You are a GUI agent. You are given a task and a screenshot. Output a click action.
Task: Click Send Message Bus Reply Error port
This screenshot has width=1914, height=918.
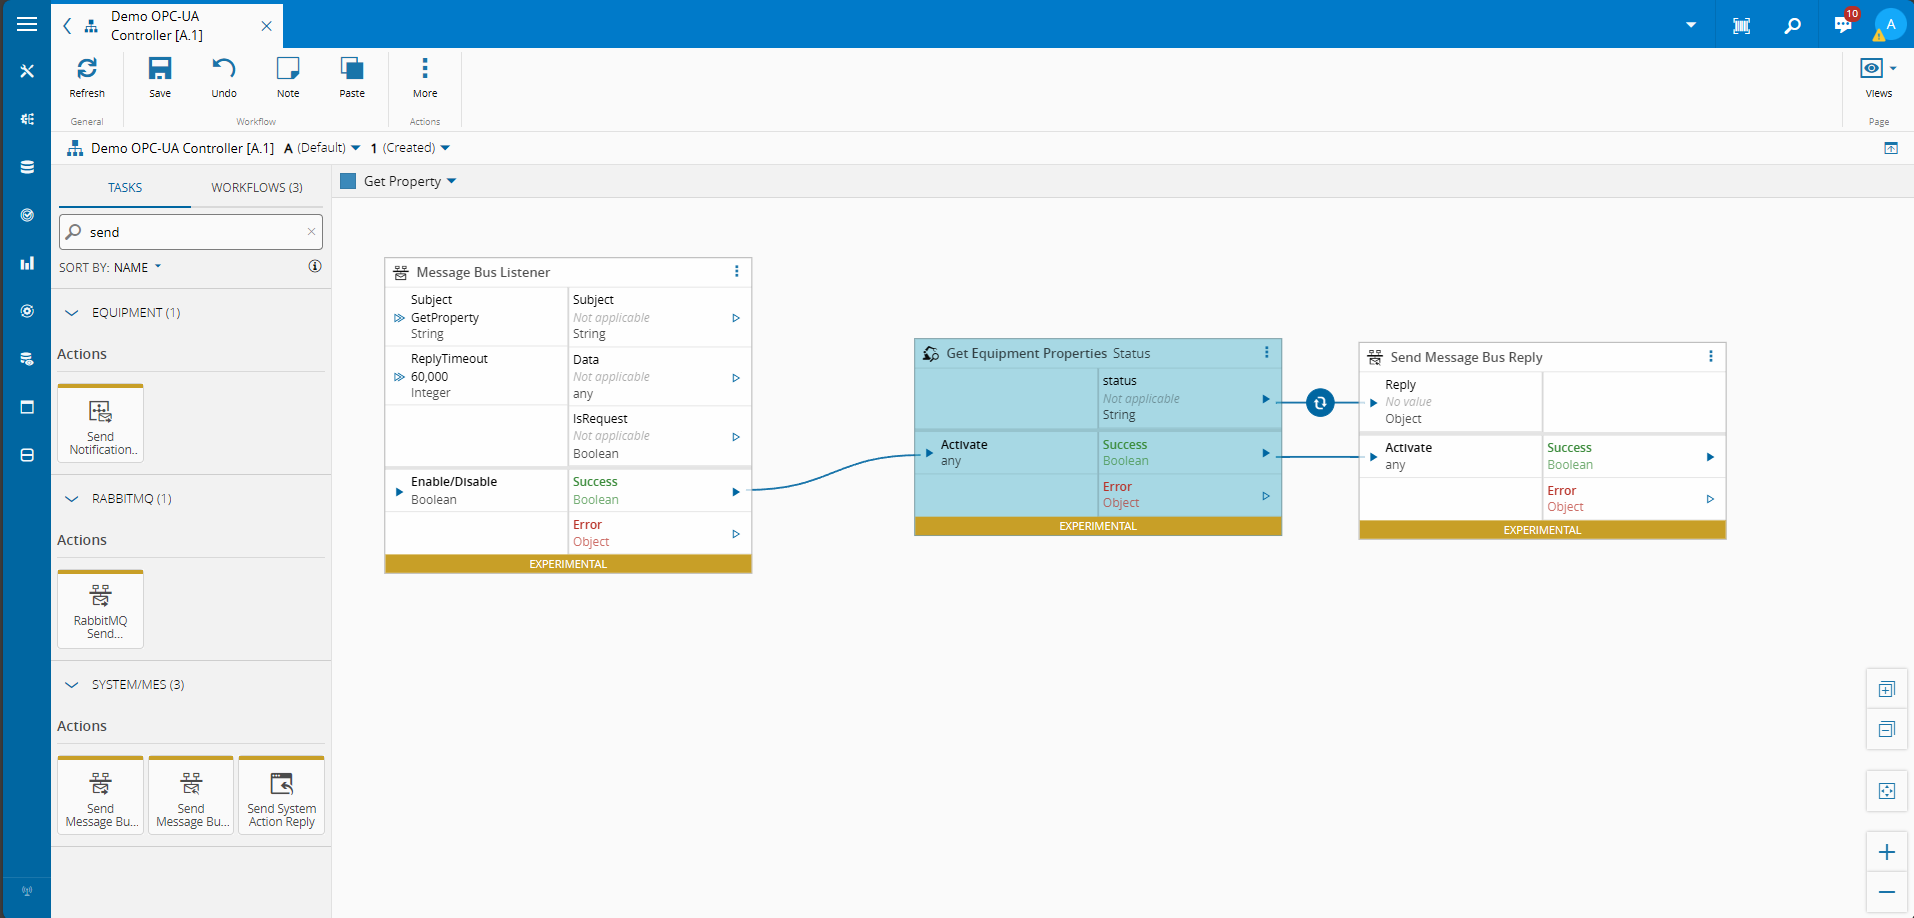[1710, 499]
